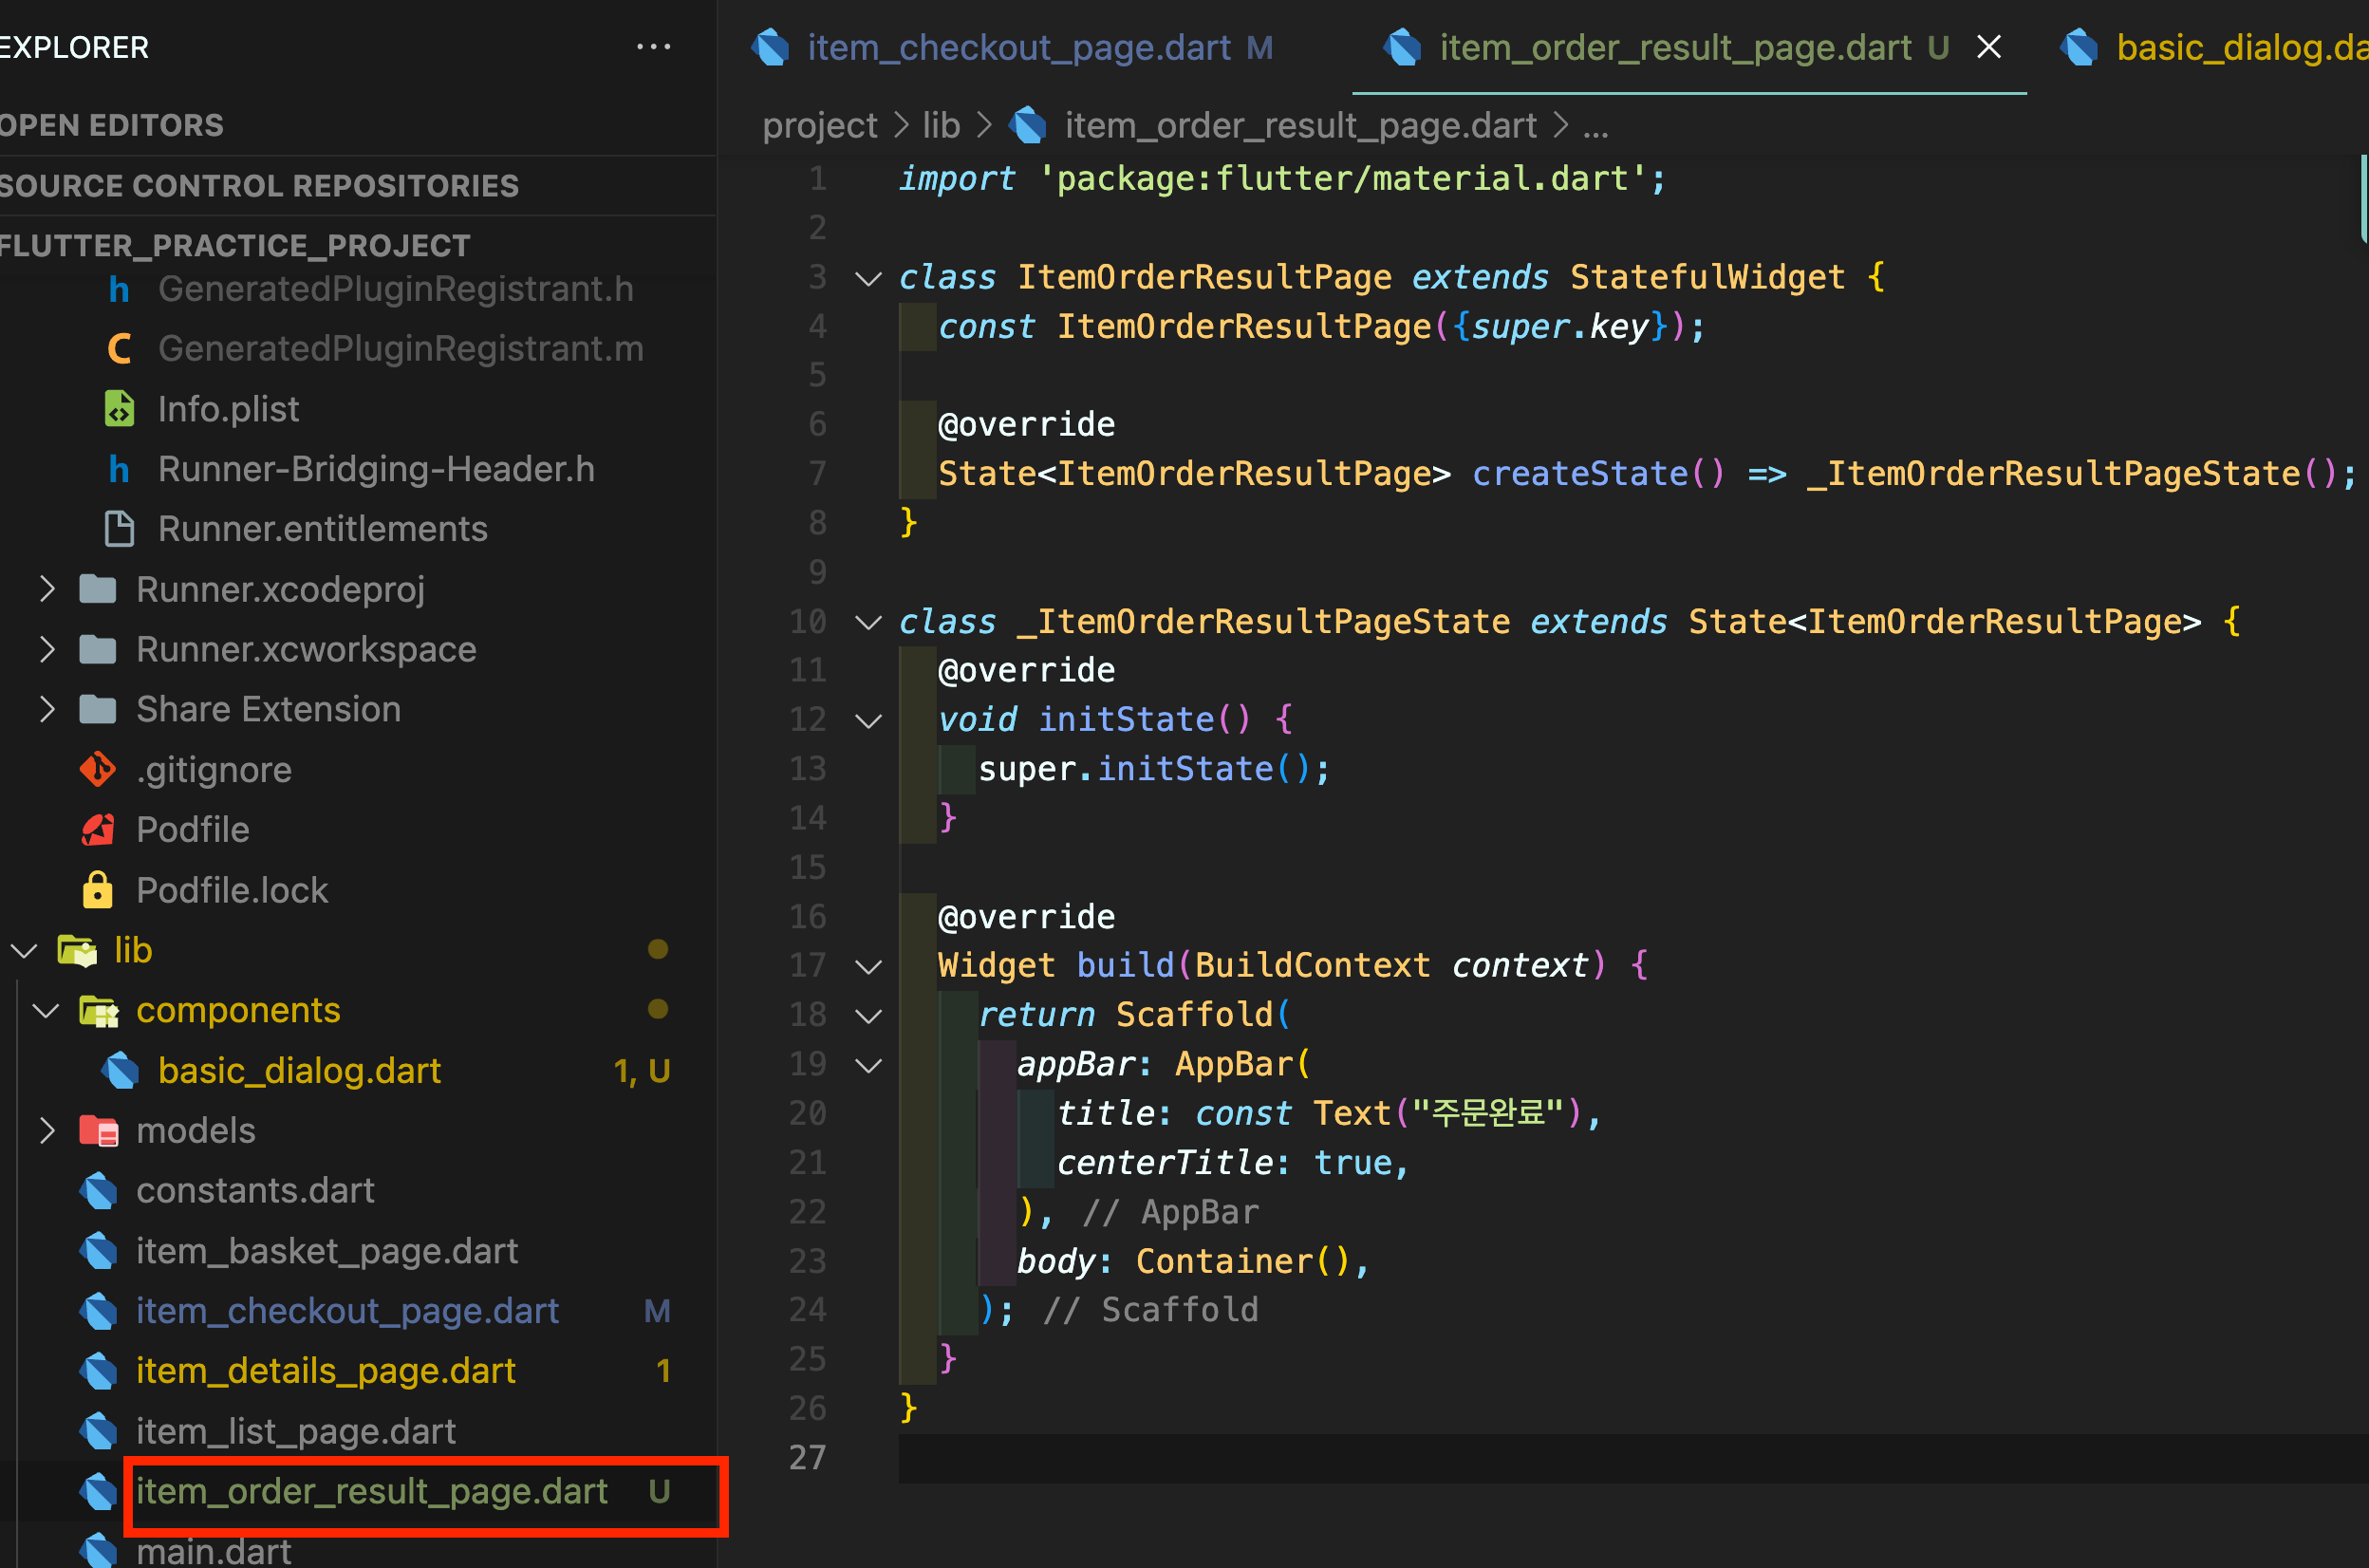Fold the AppBar block at line 19
Screen dimensions: 2369x1568
click(x=868, y=1065)
